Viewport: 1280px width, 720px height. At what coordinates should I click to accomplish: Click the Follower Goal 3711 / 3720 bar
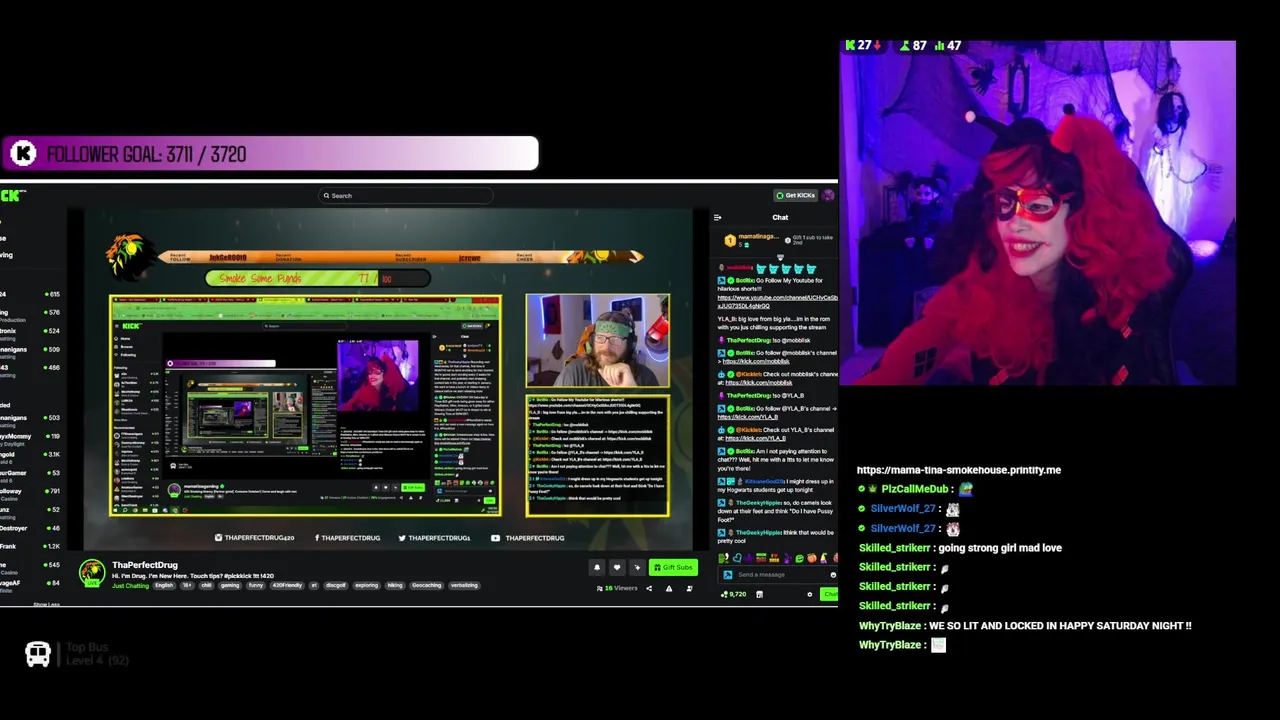(x=269, y=154)
